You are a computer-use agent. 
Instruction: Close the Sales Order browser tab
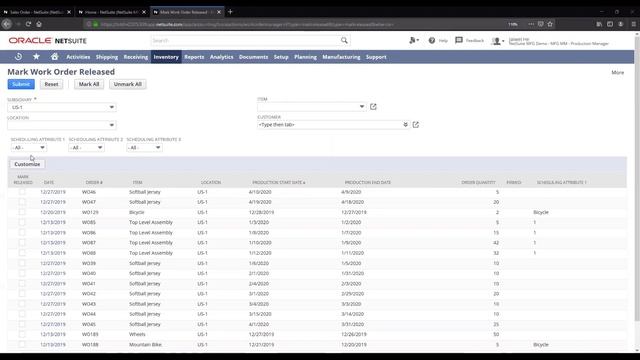(69, 12)
